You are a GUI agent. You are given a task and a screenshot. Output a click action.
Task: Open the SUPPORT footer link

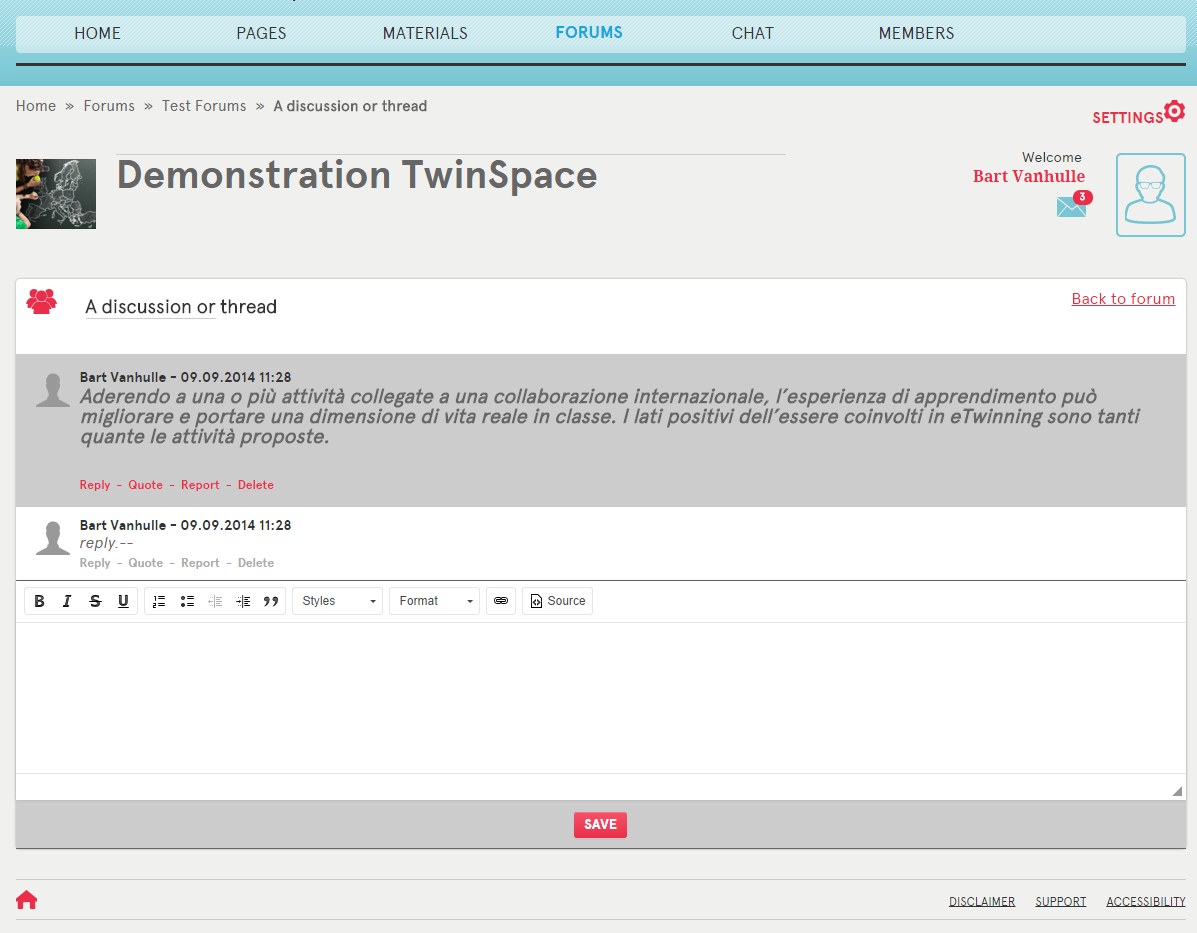point(1060,902)
